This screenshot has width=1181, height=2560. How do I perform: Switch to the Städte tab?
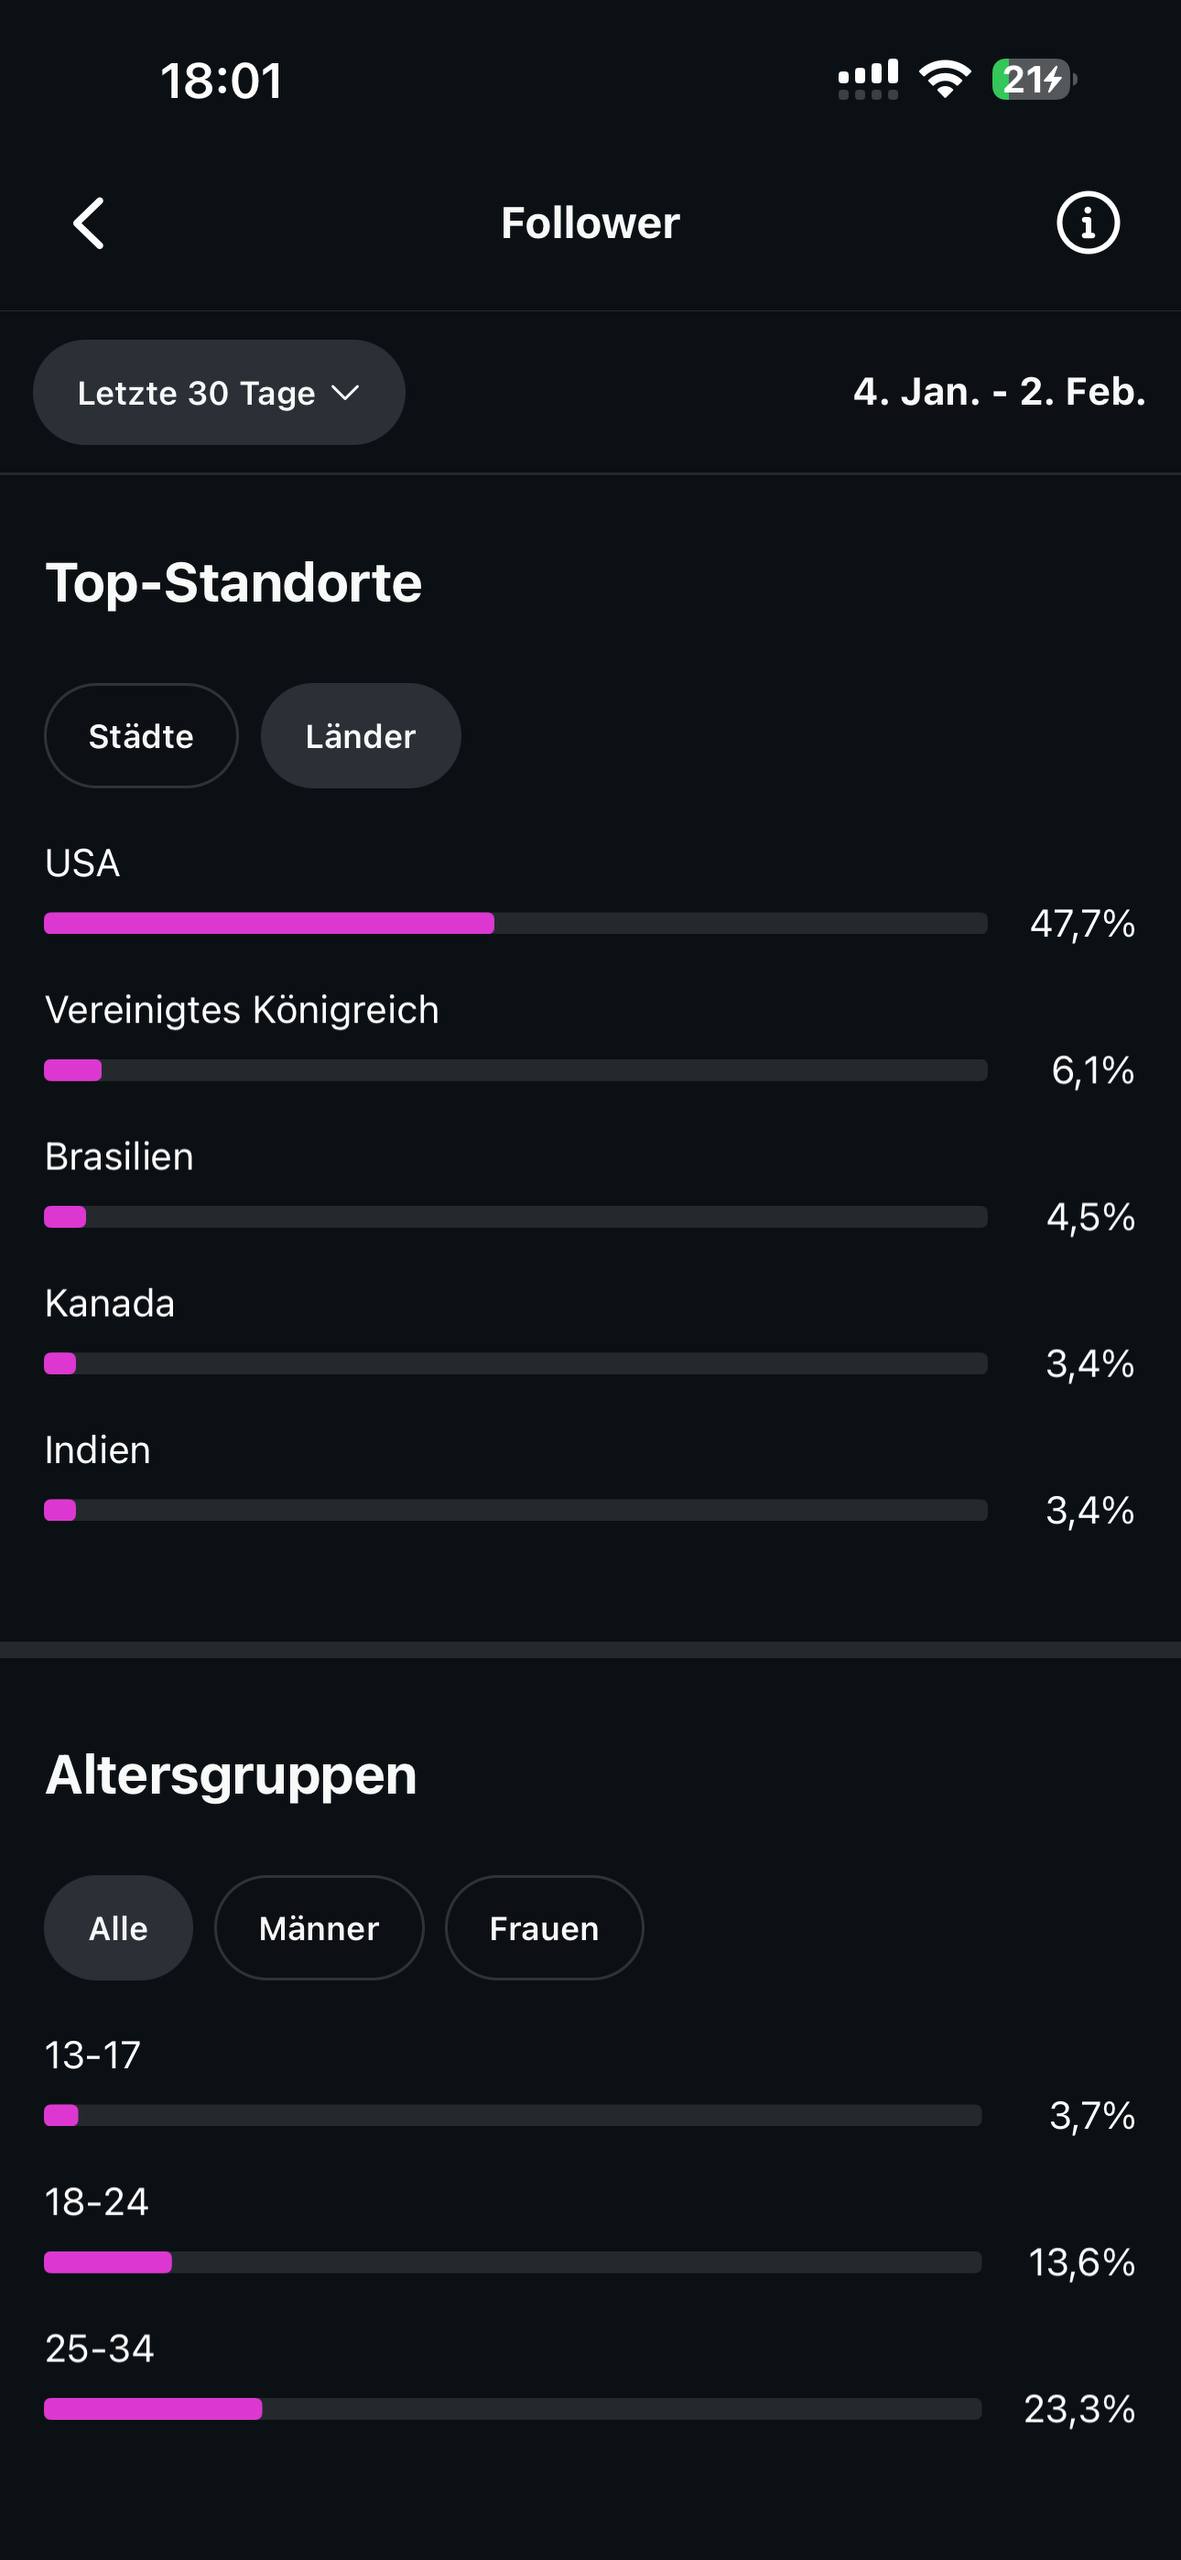141,736
